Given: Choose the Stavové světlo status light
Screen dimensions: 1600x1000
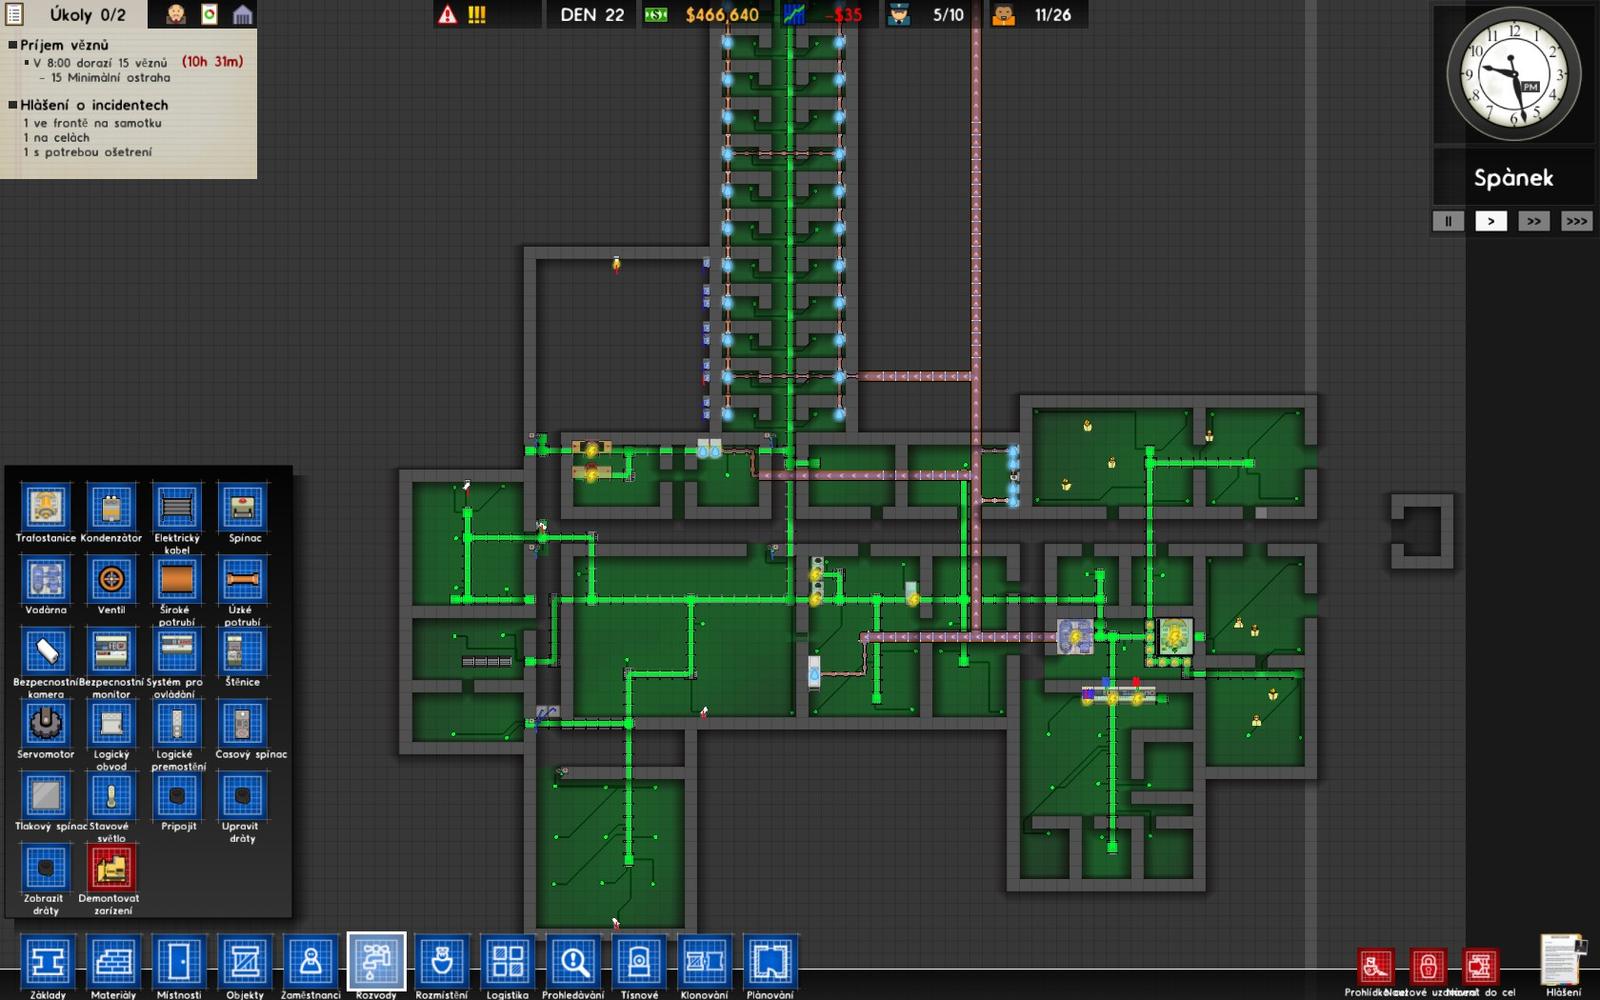Looking at the screenshot, I should pos(111,796).
